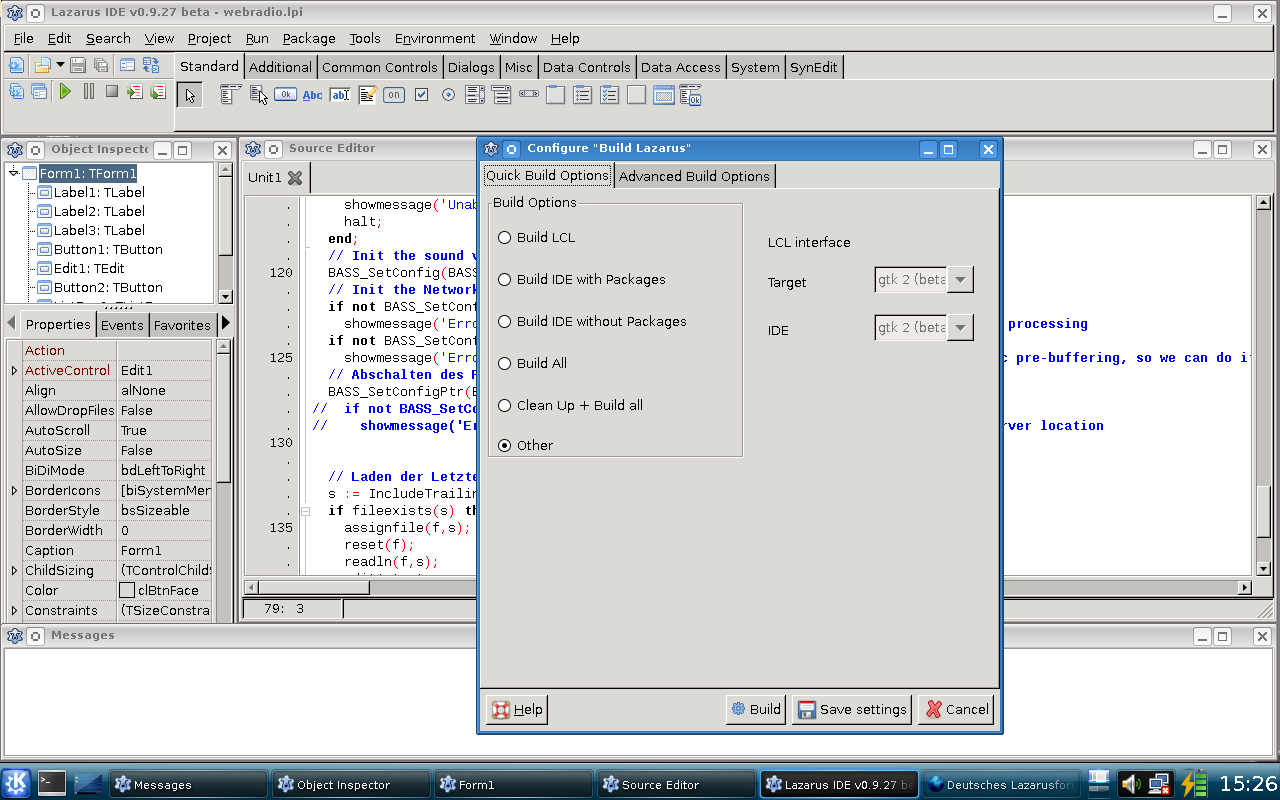Select the Build LCL radio option
This screenshot has height=800, width=1280.
click(505, 238)
